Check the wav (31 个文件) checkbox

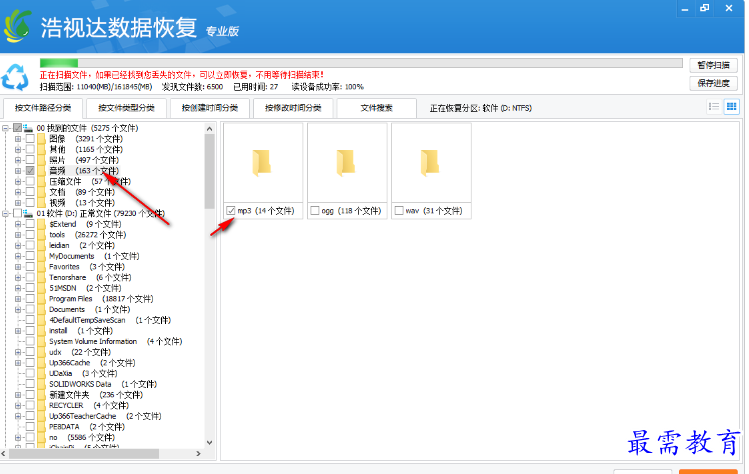tap(399, 210)
